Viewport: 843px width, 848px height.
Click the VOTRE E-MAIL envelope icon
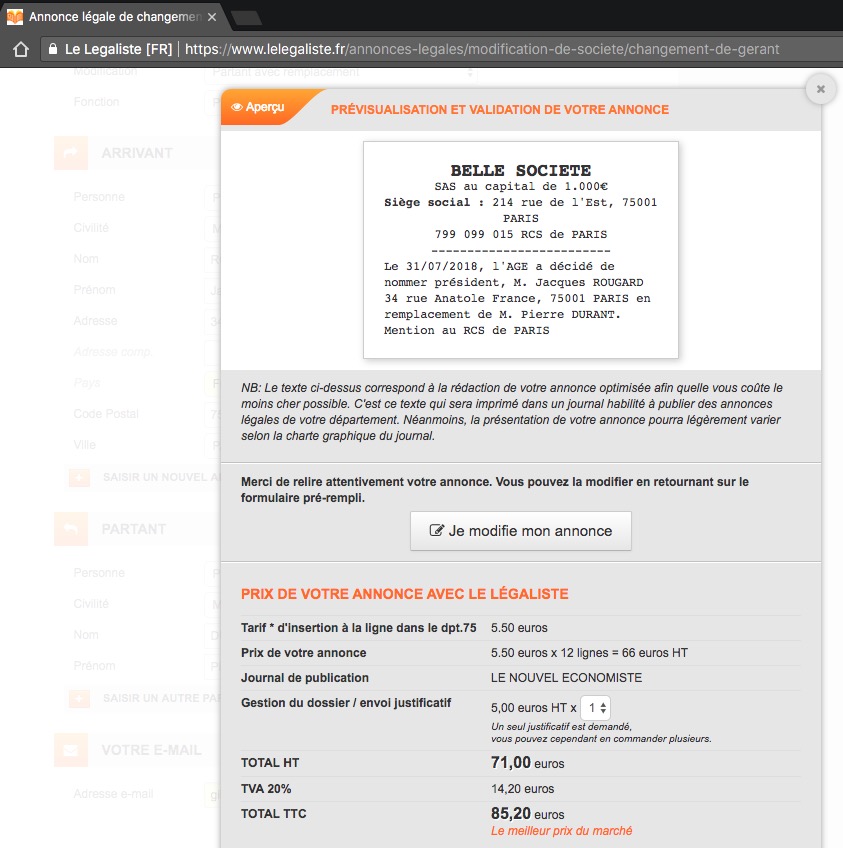[x=71, y=750]
